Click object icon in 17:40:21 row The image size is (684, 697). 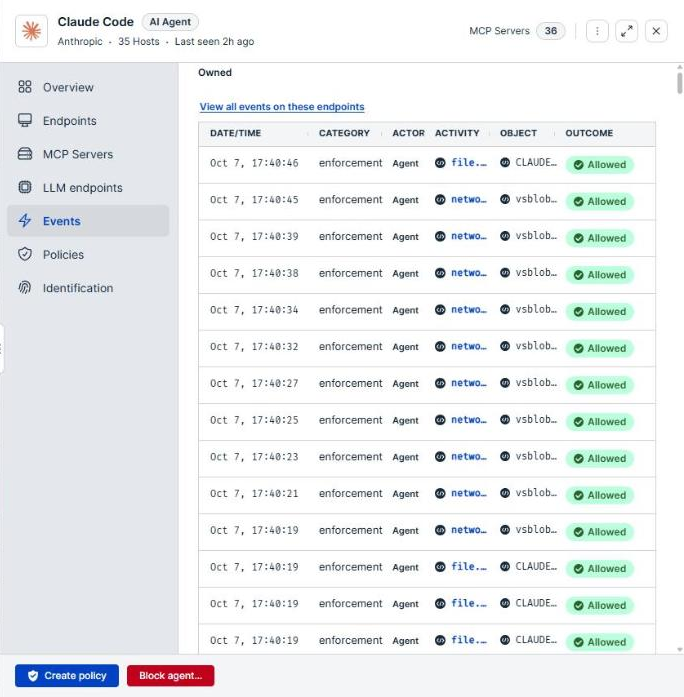pos(505,493)
